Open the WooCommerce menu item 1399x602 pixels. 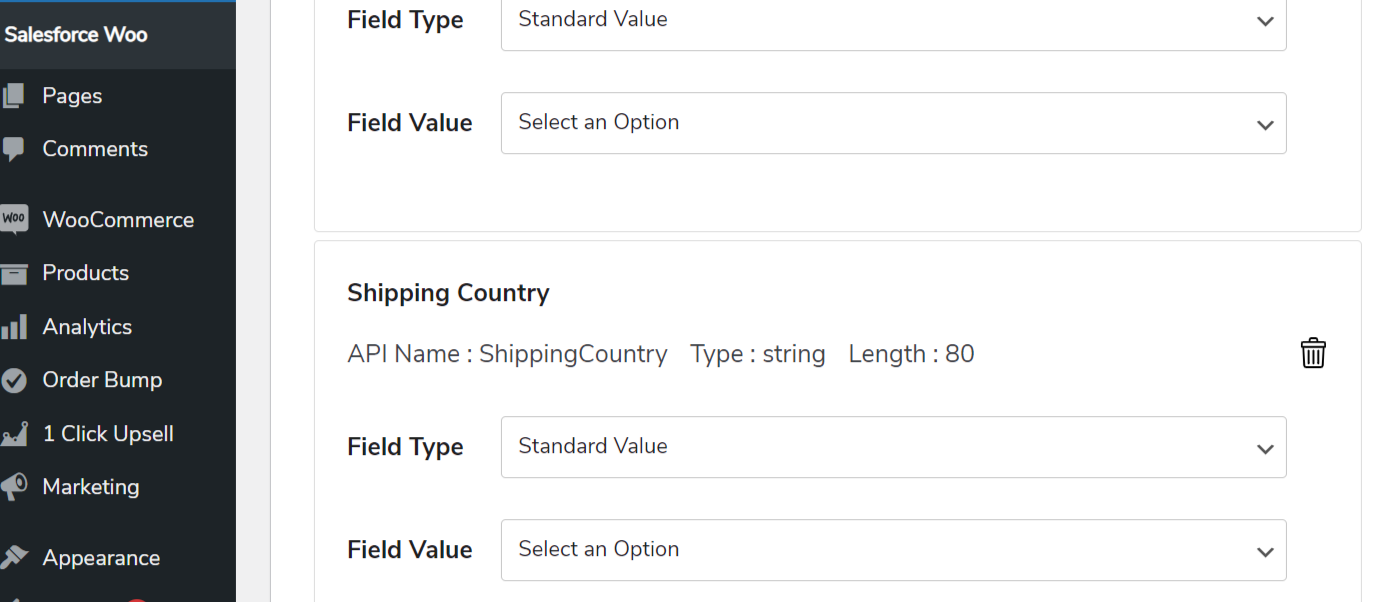tap(118, 220)
